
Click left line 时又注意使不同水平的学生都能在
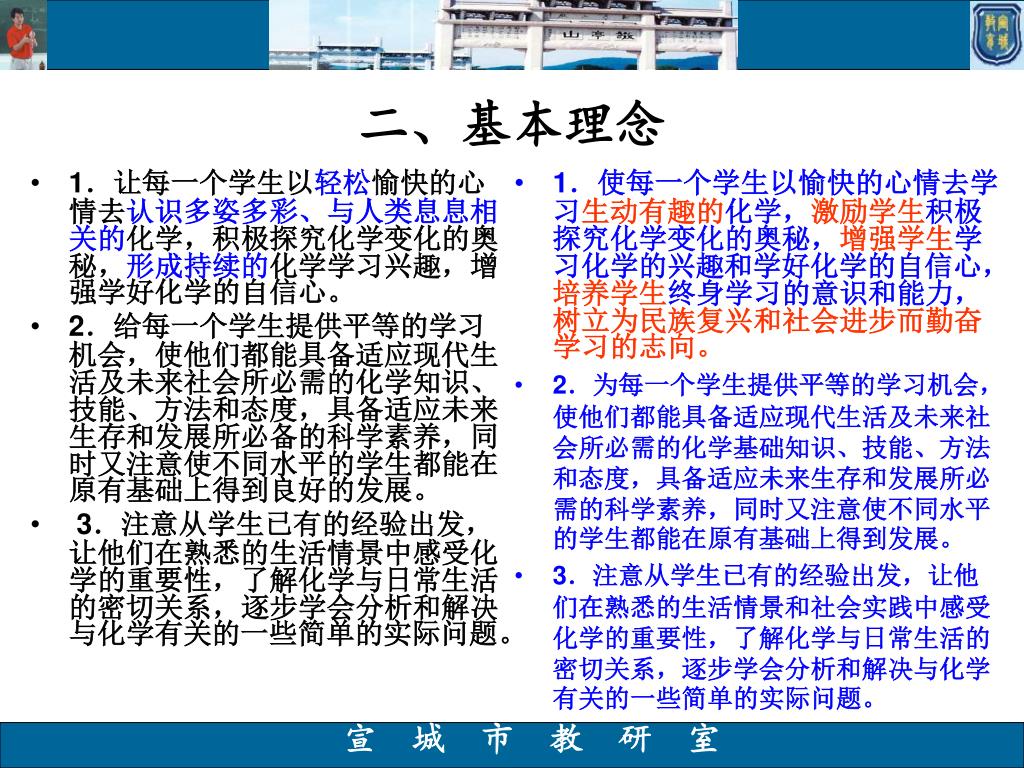(x=283, y=464)
